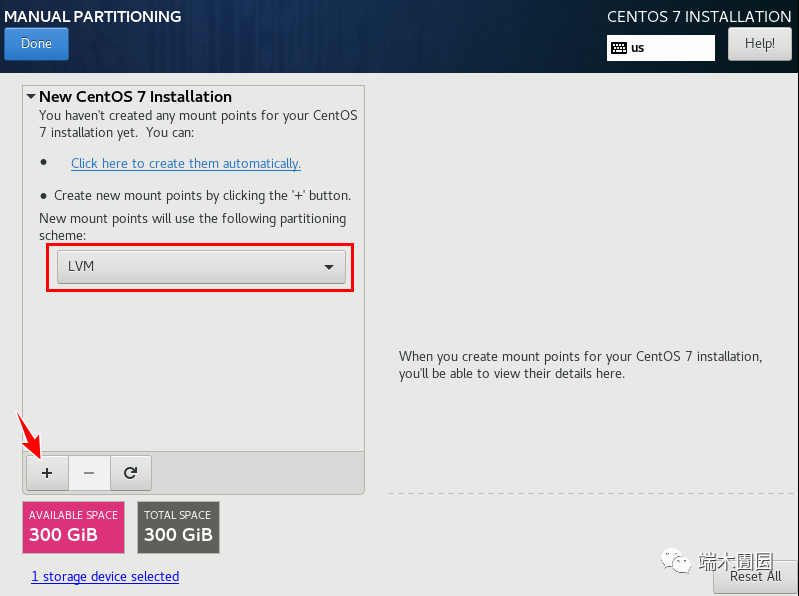Select the us keyboard layout field

click(660, 48)
